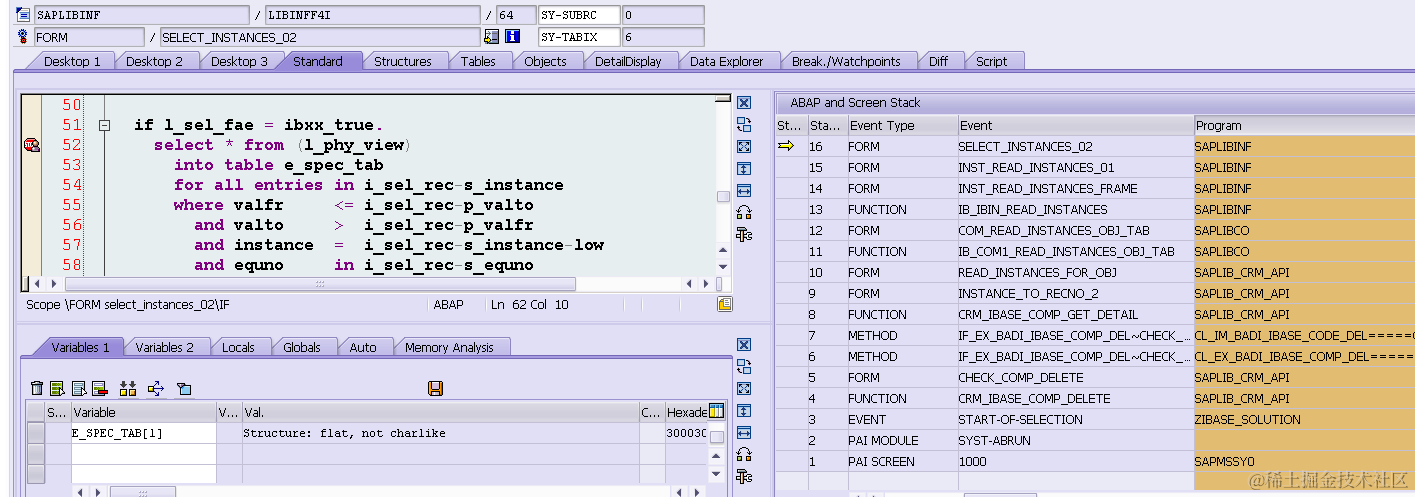This screenshot has width=1415, height=497.
Task: Switch to the Variables 2 tab
Action: coord(165,347)
